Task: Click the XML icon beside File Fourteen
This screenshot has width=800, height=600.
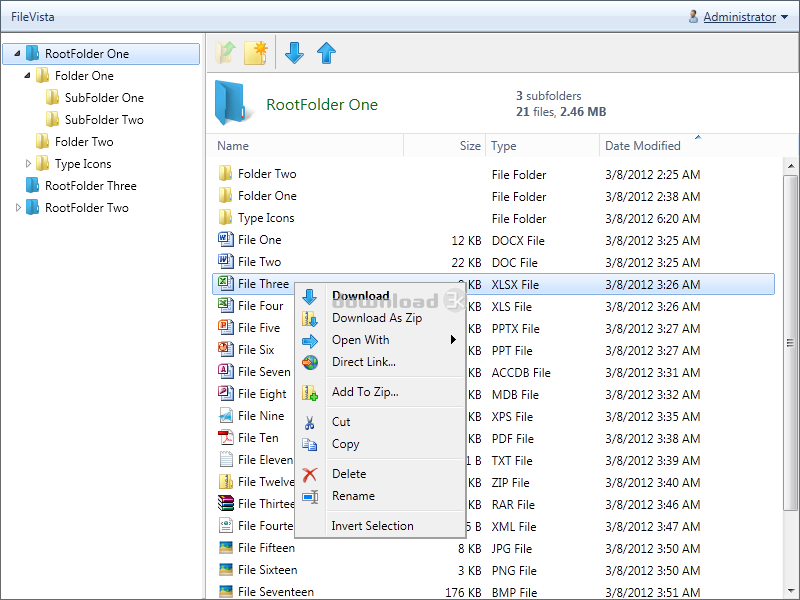Action: (x=226, y=525)
